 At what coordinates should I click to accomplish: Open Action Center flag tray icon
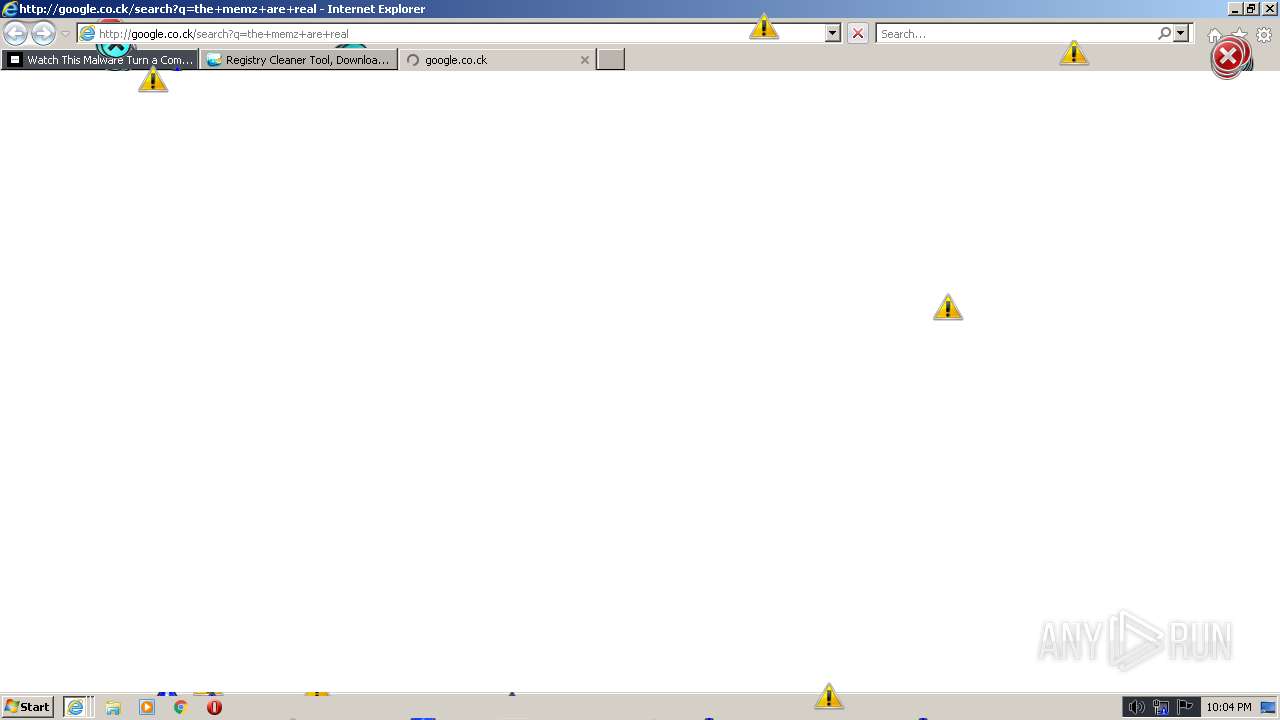click(x=1186, y=707)
